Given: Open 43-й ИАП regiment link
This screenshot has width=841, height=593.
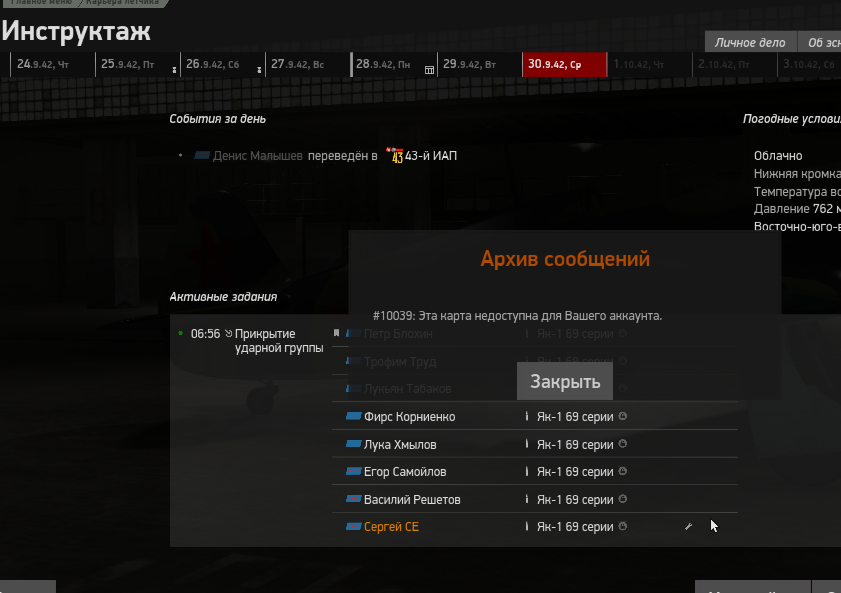Looking at the screenshot, I should pyautogui.click(x=431, y=156).
